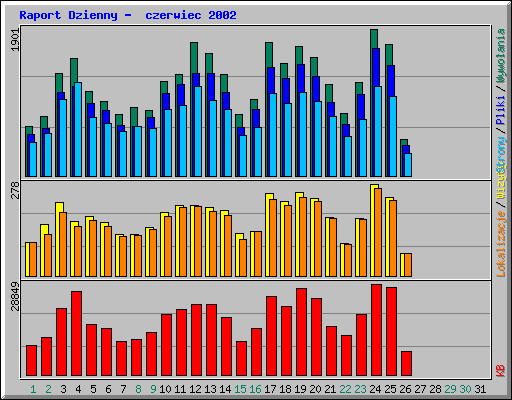Click the red KB legend label
Viewport: 512px width, 400px height.
point(501,371)
